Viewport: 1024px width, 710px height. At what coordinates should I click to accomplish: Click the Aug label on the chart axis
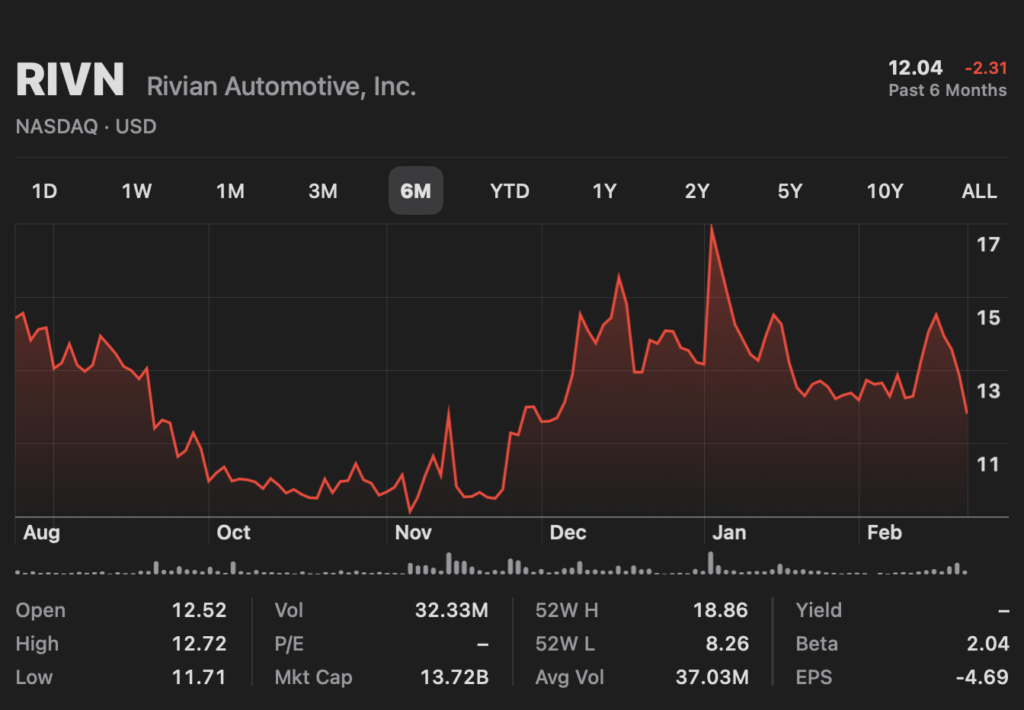coord(42,532)
